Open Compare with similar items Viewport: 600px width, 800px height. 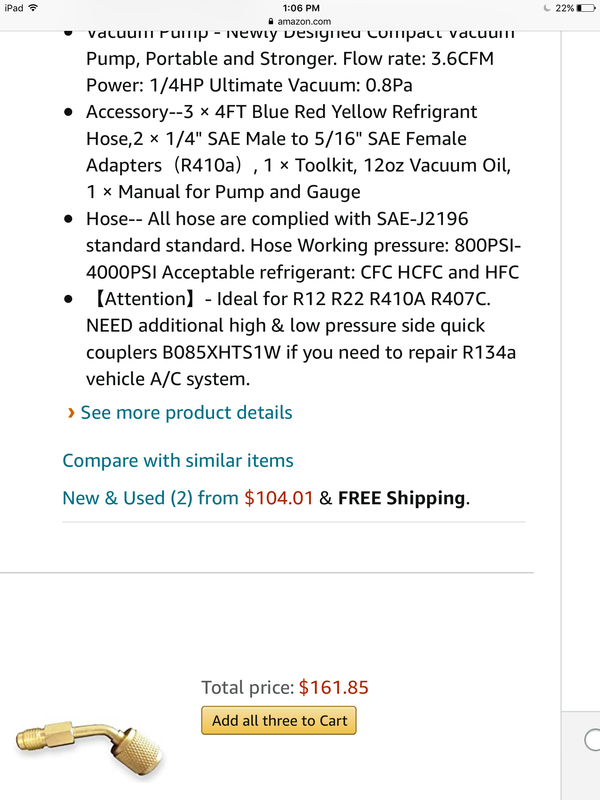pyautogui.click(x=178, y=460)
